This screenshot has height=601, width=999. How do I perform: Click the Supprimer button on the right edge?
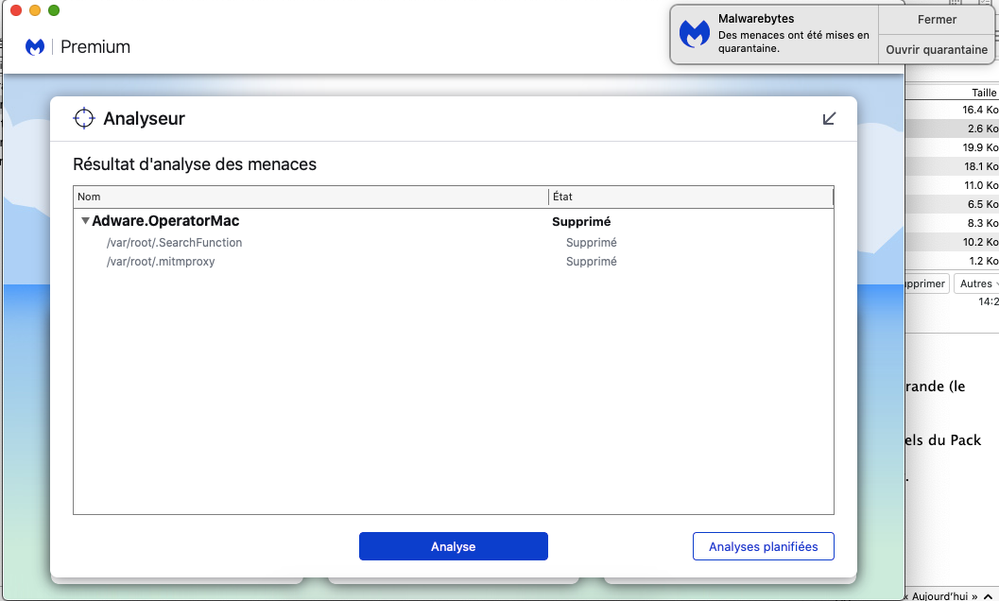[925, 283]
